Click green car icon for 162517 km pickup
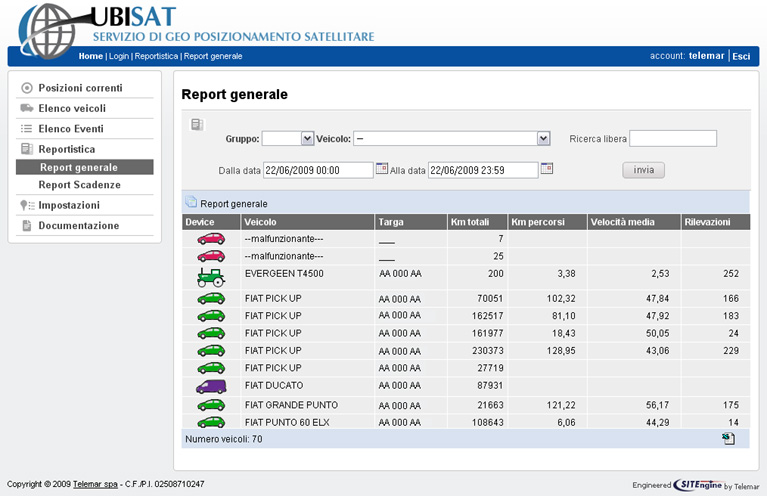The image size is (767, 496). pos(211,316)
